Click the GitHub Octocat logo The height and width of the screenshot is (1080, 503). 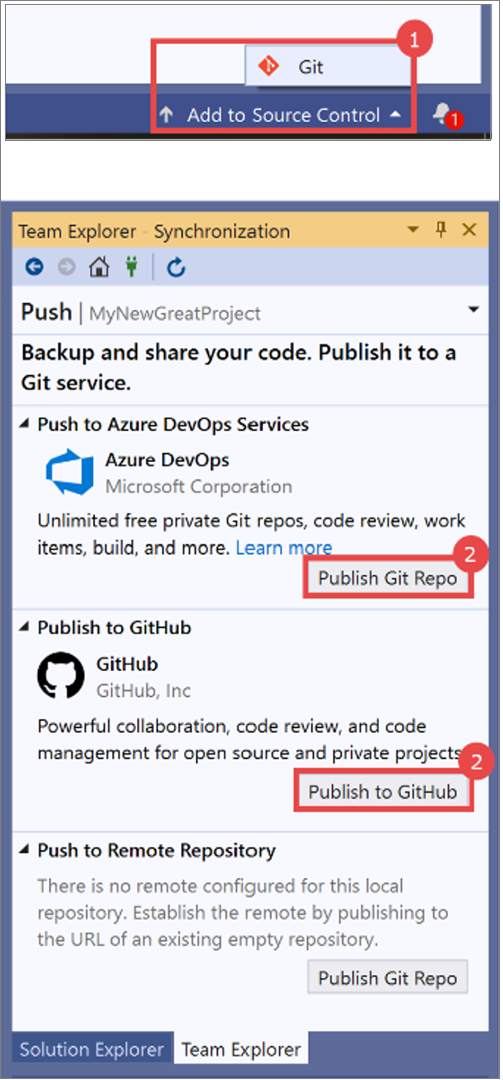tap(61, 674)
